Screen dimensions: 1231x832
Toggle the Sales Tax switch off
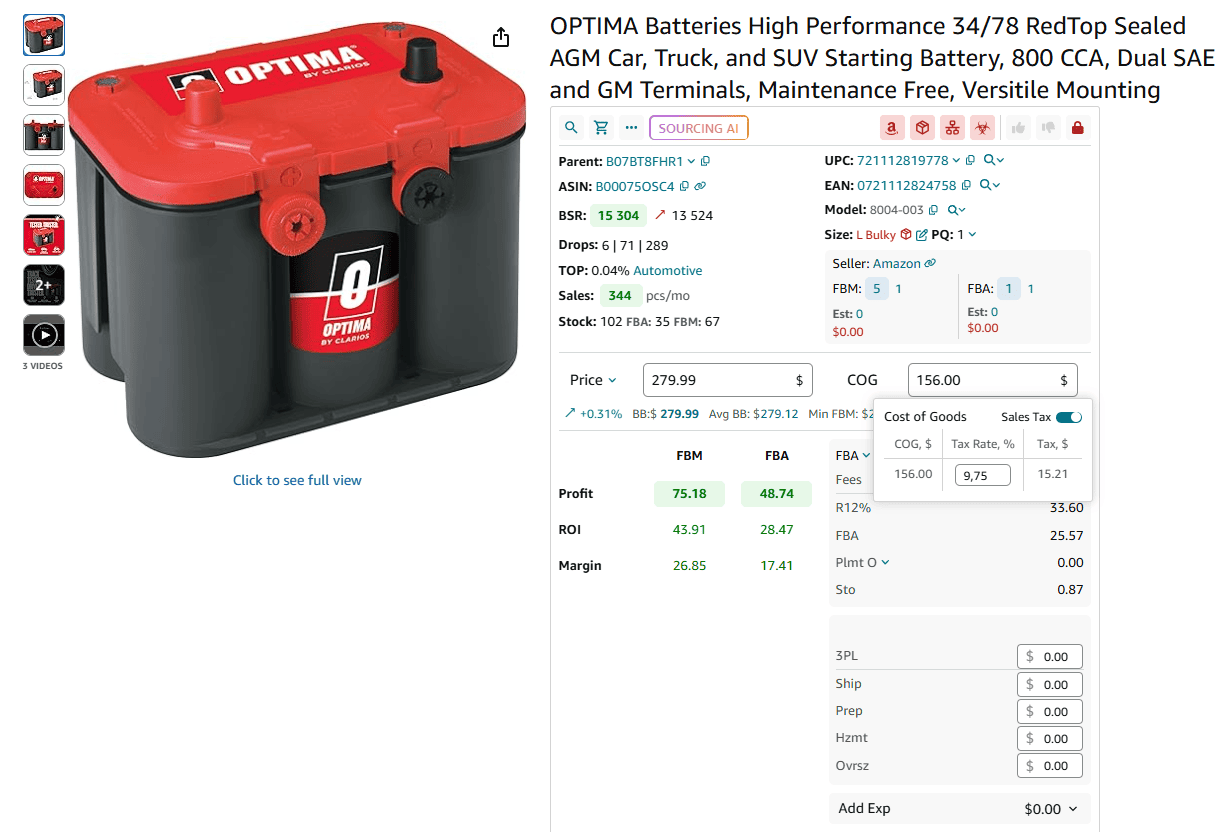tap(1068, 417)
